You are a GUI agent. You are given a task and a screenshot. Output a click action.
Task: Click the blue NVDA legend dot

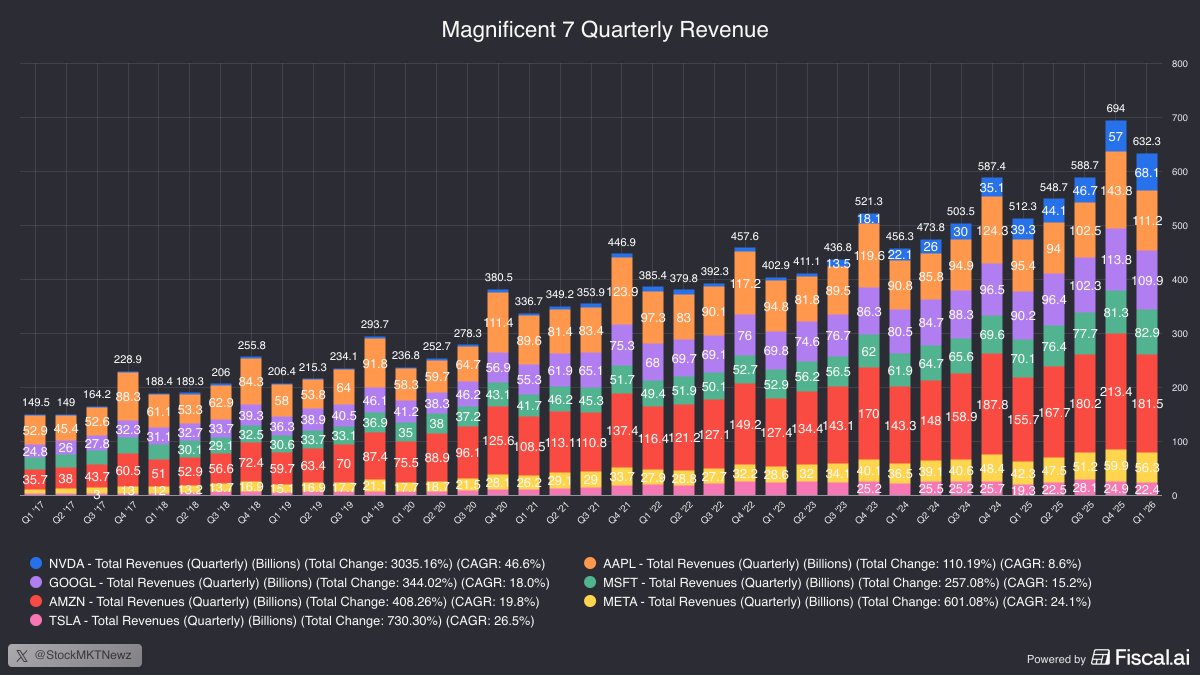click(37, 563)
